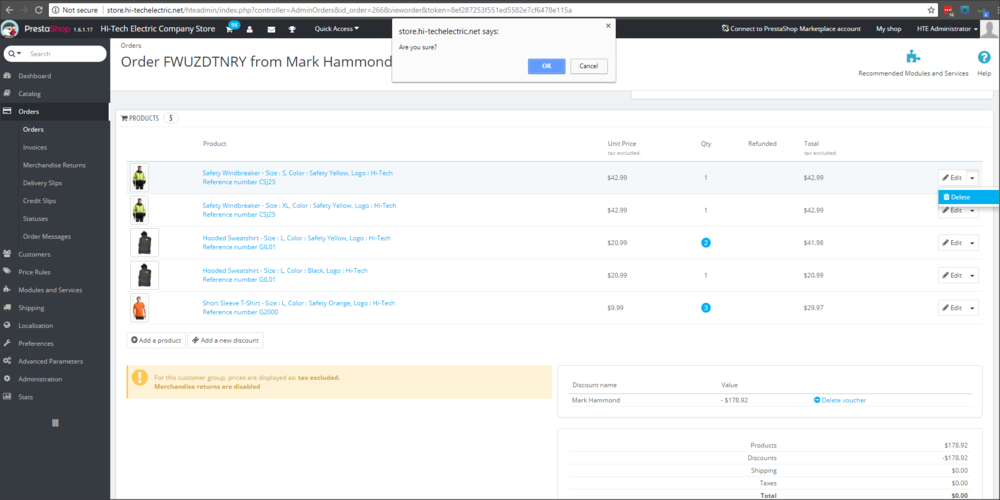1000x500 pixels.
Task: Edit the Short Sleeve T-Shirt row
Action: click(952, 308)
